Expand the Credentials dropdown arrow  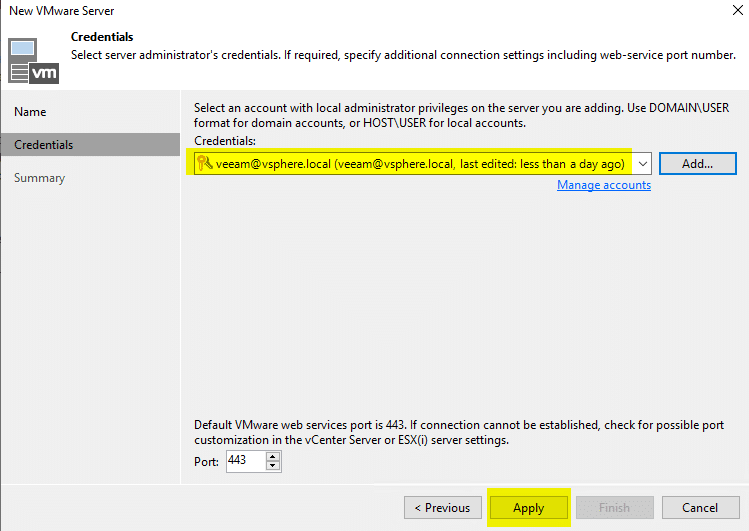coord(642,164)
